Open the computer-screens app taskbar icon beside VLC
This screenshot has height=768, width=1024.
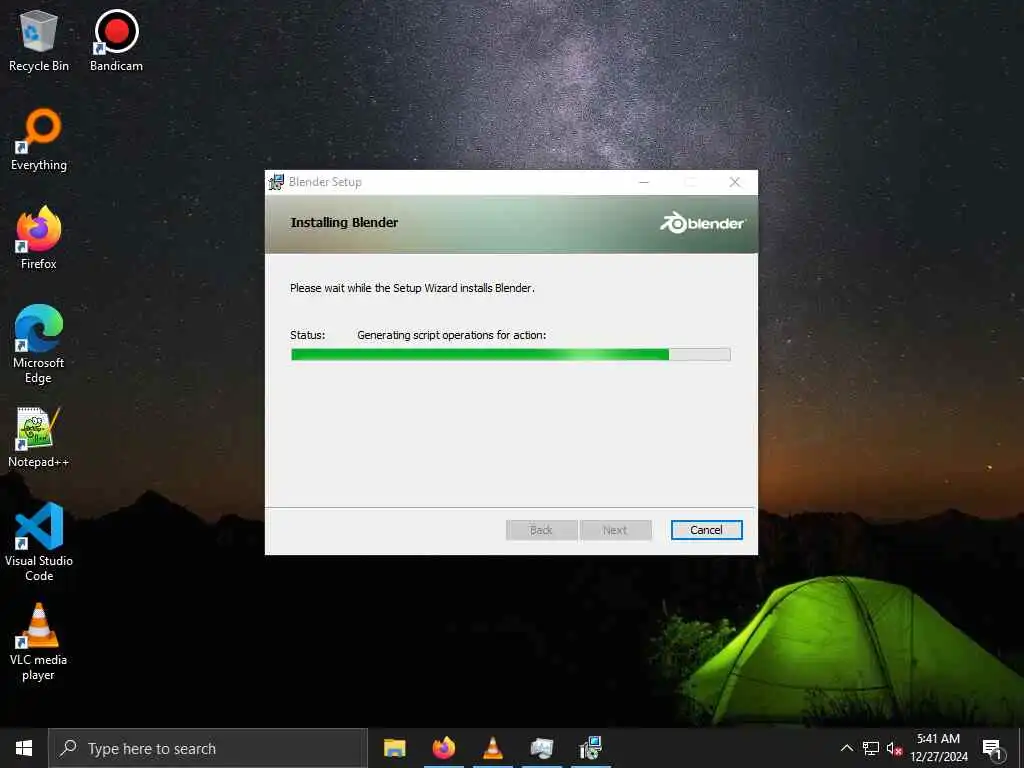click(541, 748)
